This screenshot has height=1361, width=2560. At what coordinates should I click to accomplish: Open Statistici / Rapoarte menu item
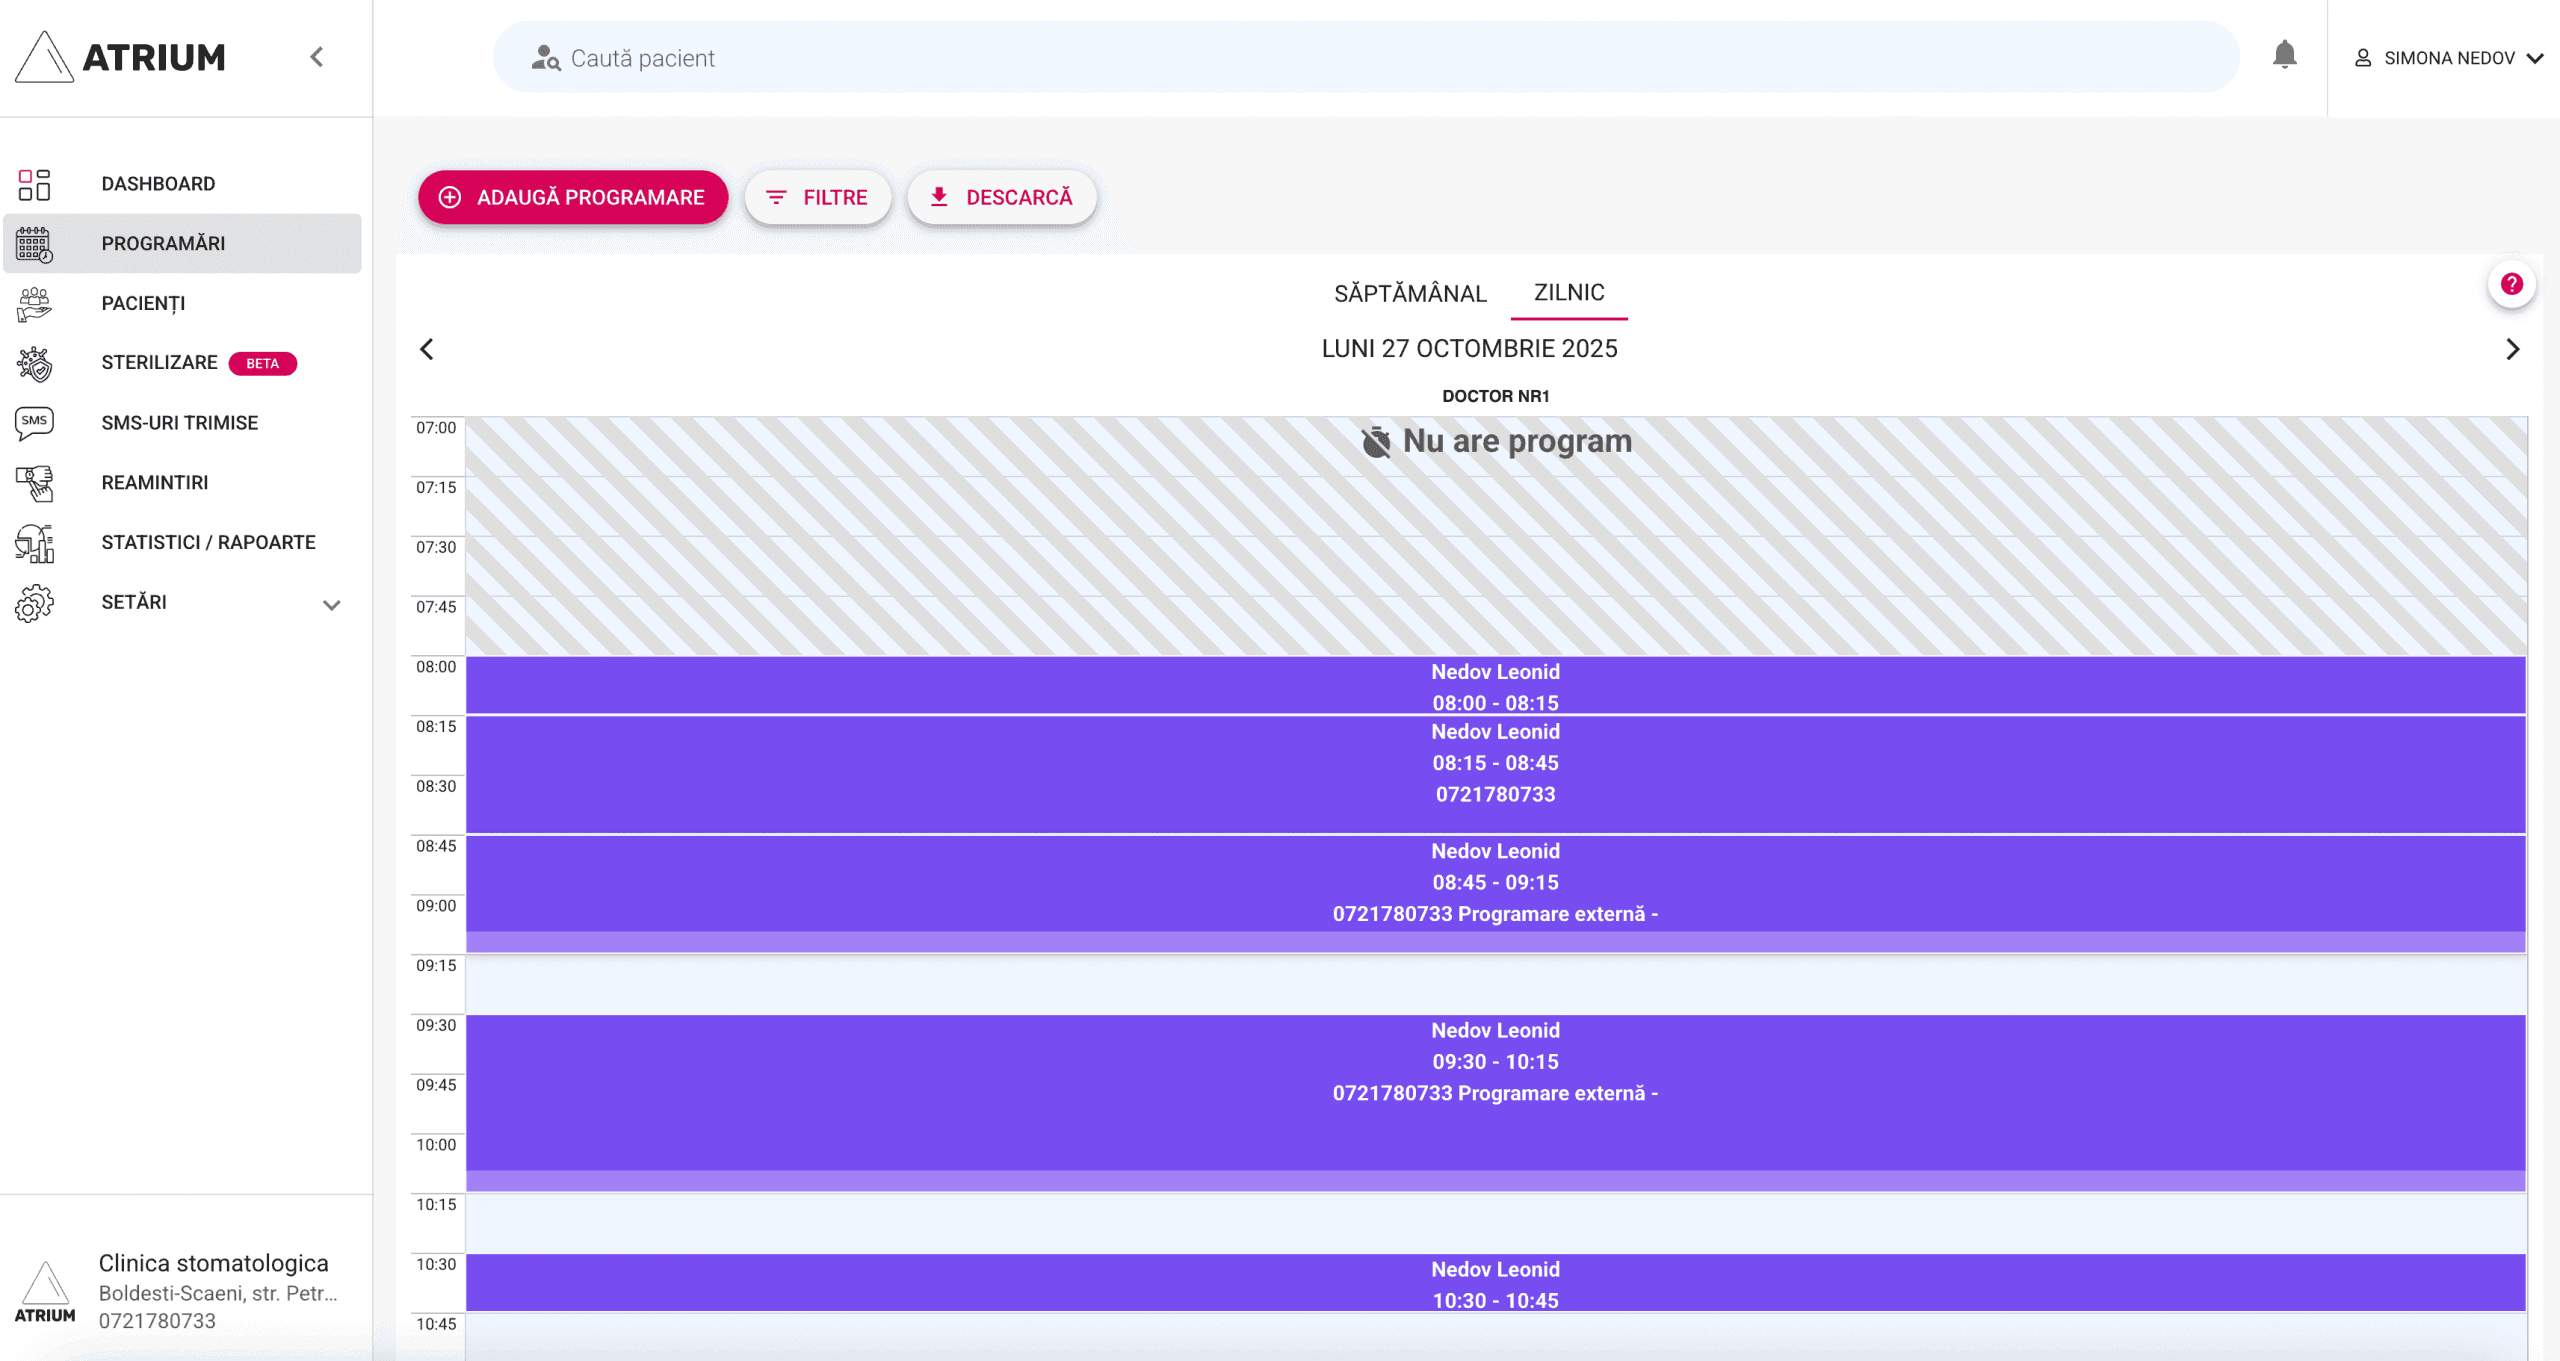182,543
